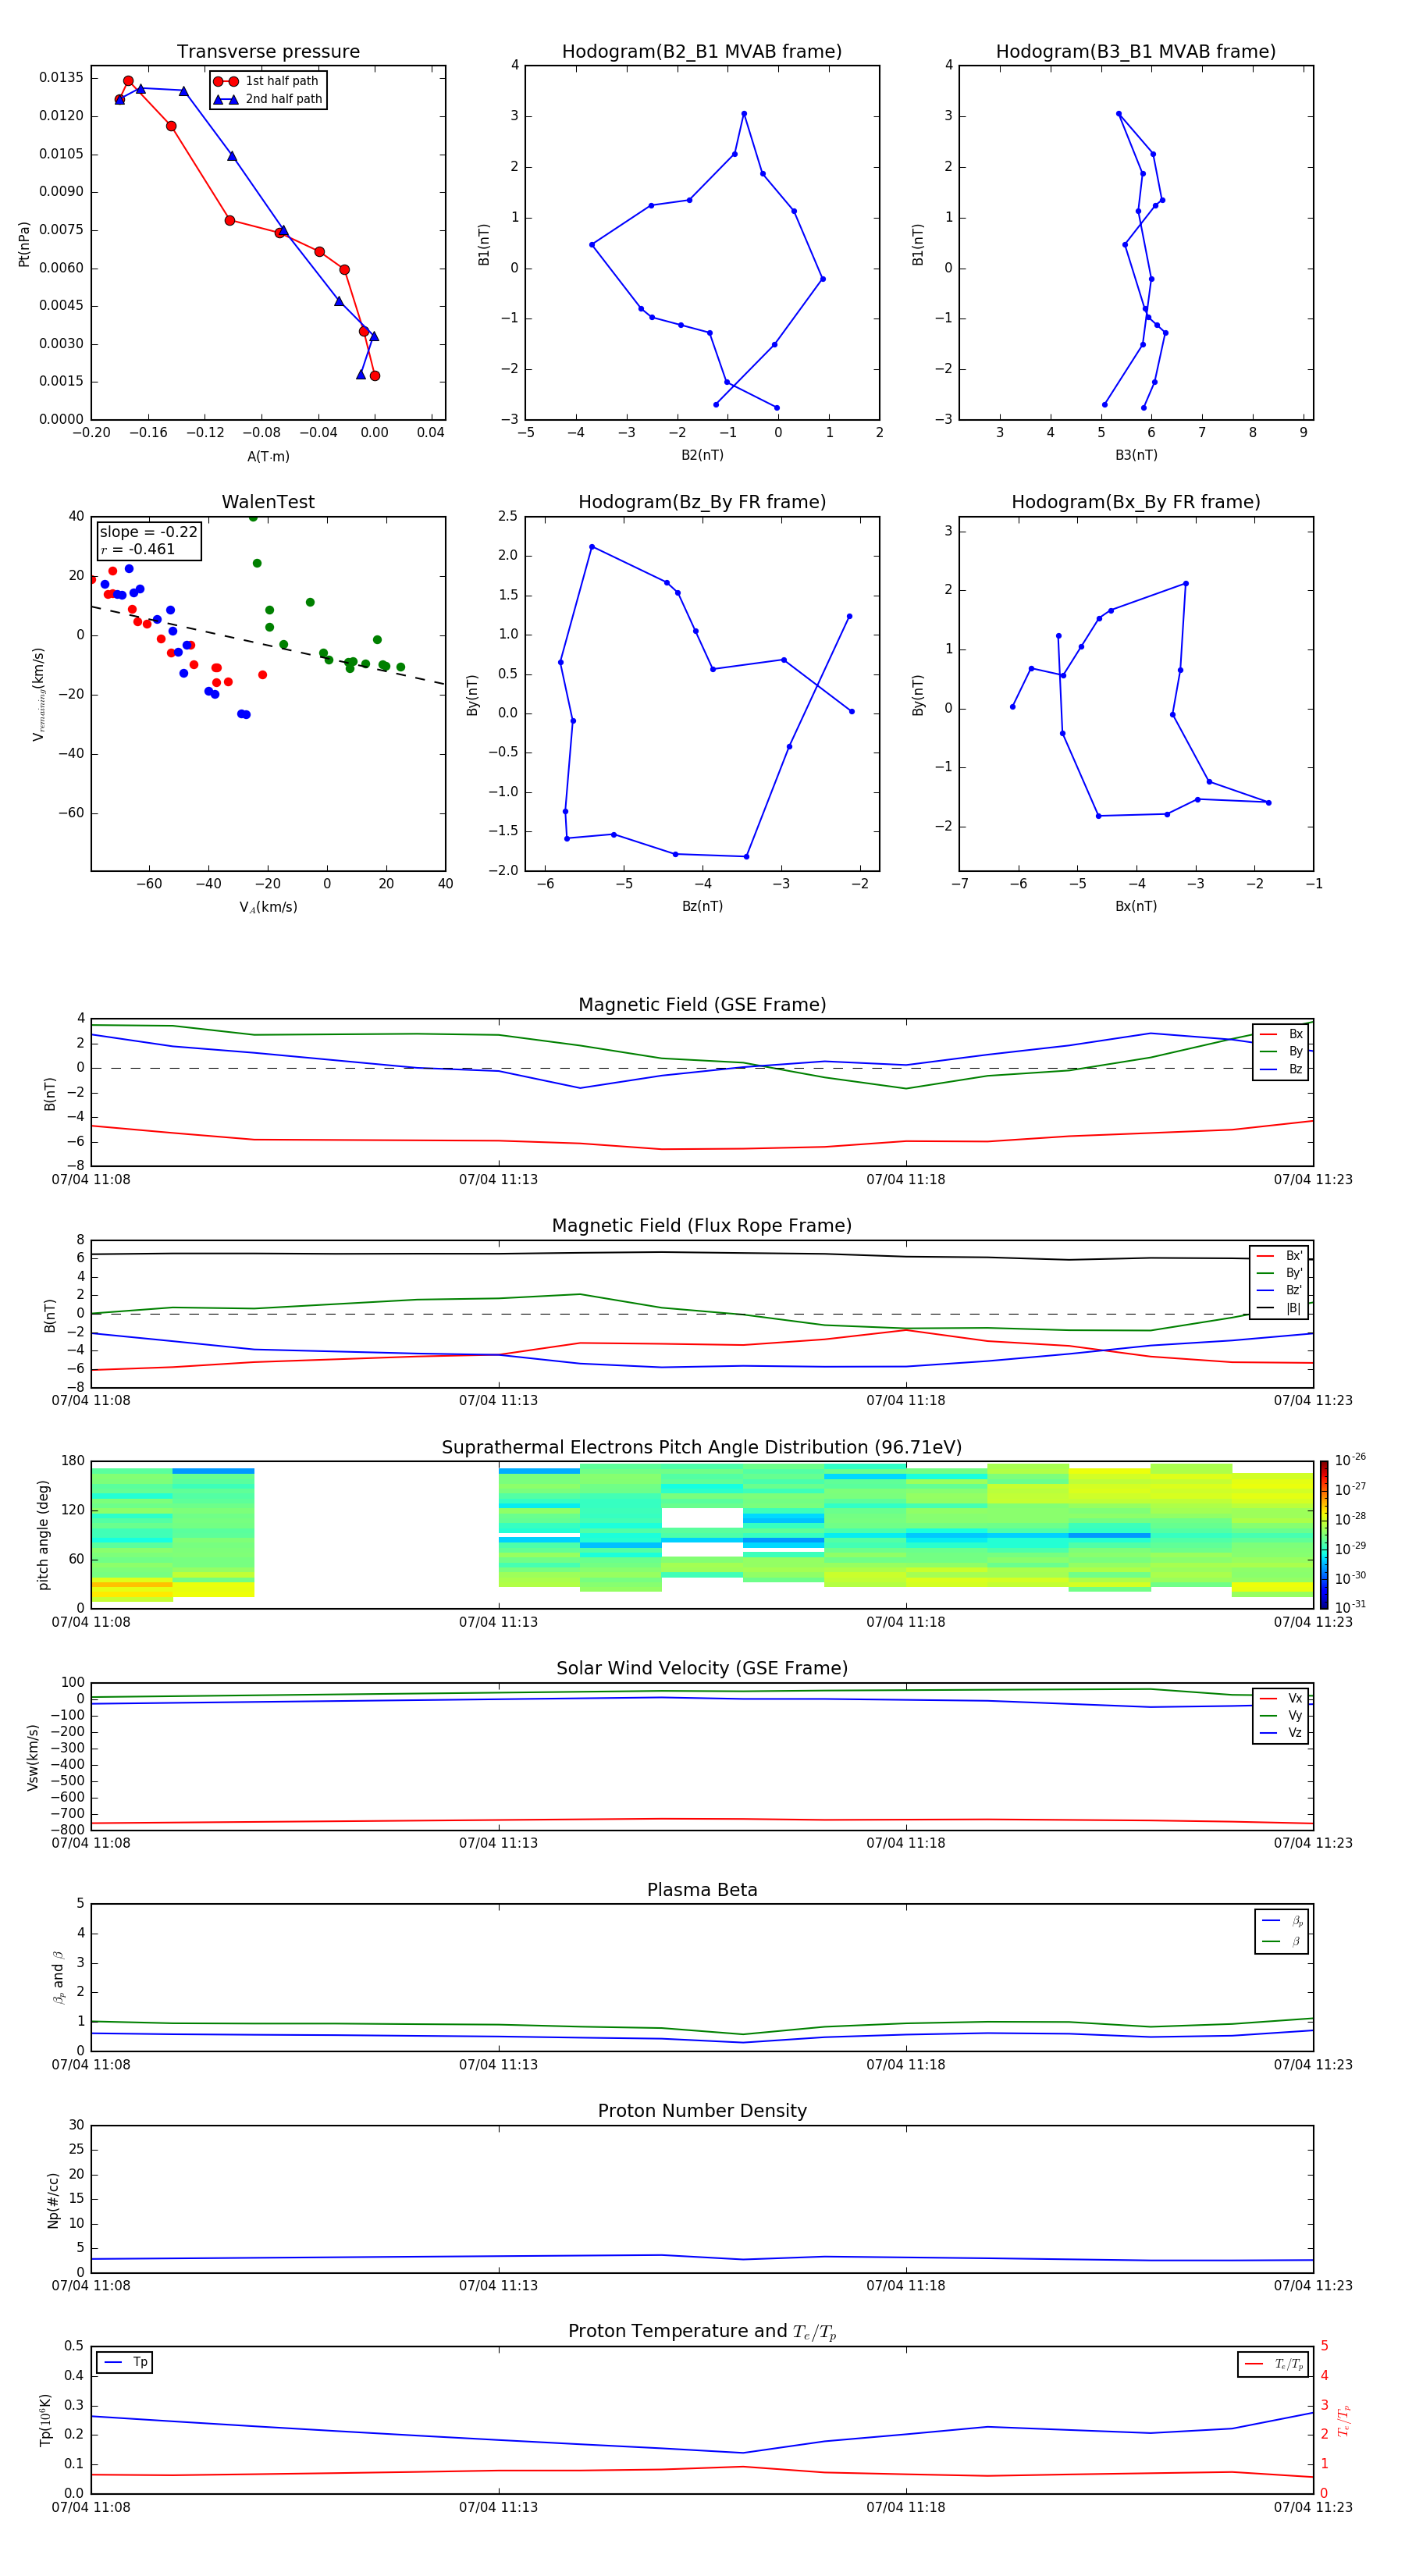Viewport: 1405px width, 2576px height.
Task: Click the 'Np(#/cc)' axis label
Action: (52, 2200)
